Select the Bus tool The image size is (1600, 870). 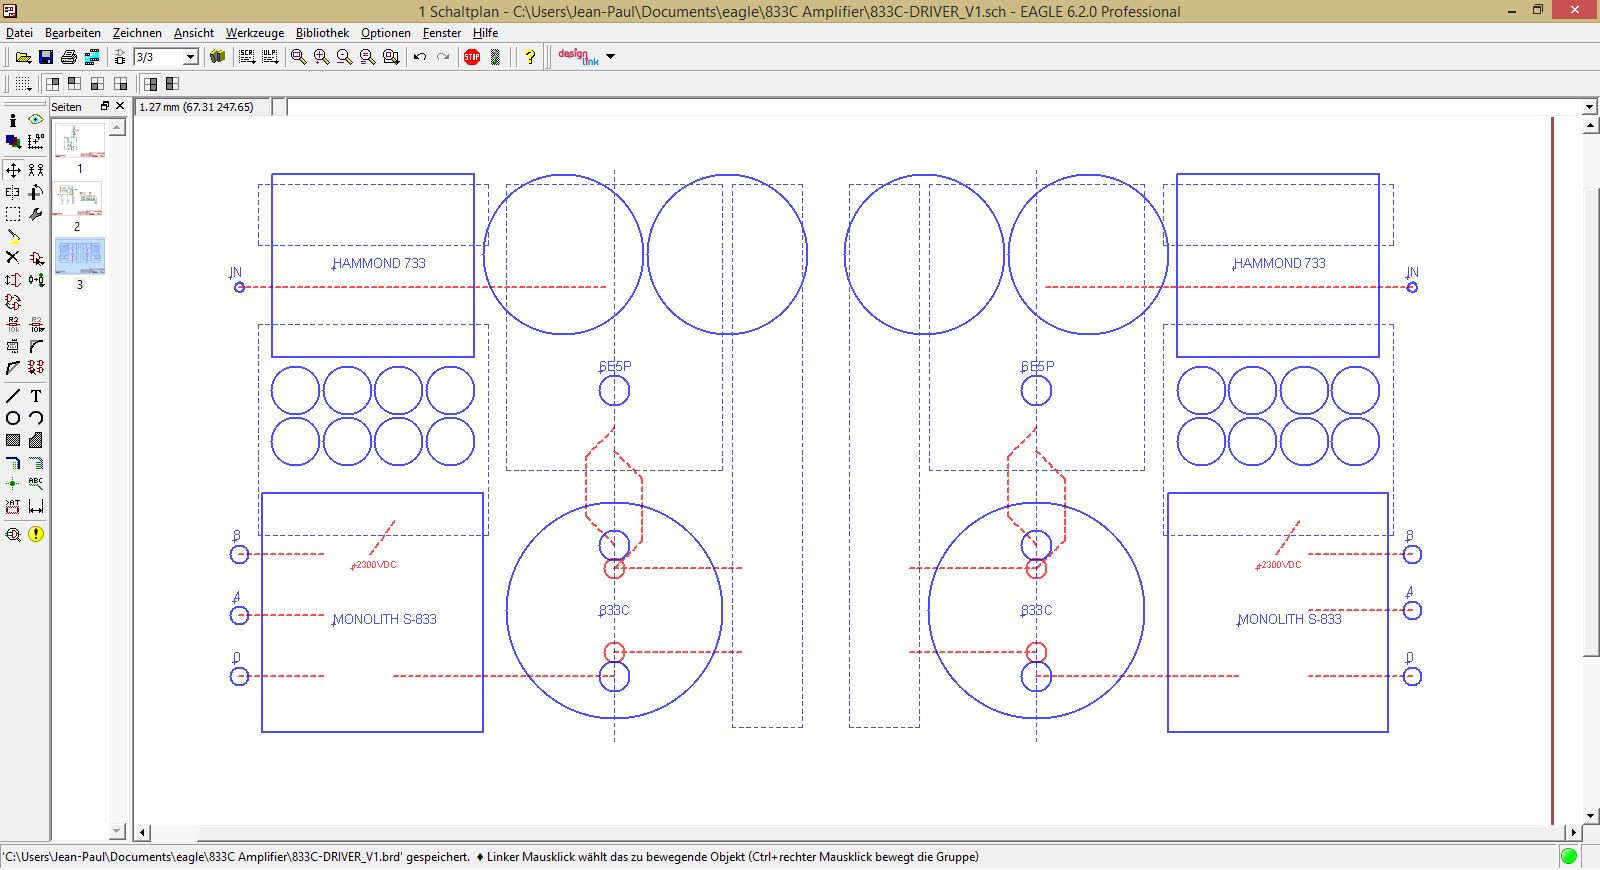pyautogui.click(x=13, y=462)
